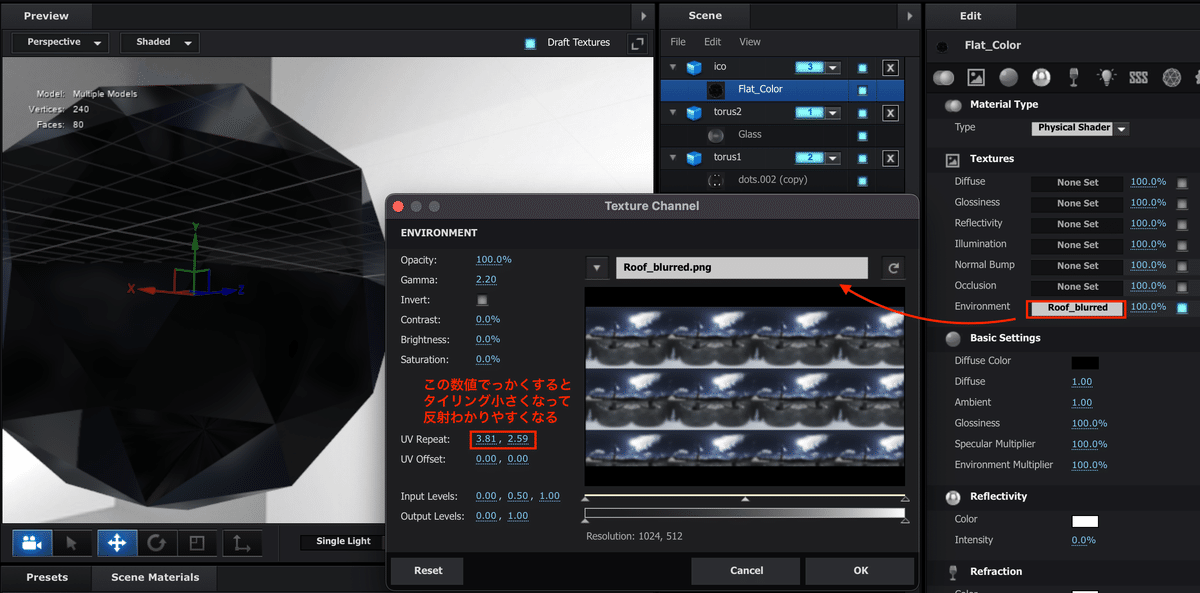Click the Reset button in Texture Channel

point(428,571)
